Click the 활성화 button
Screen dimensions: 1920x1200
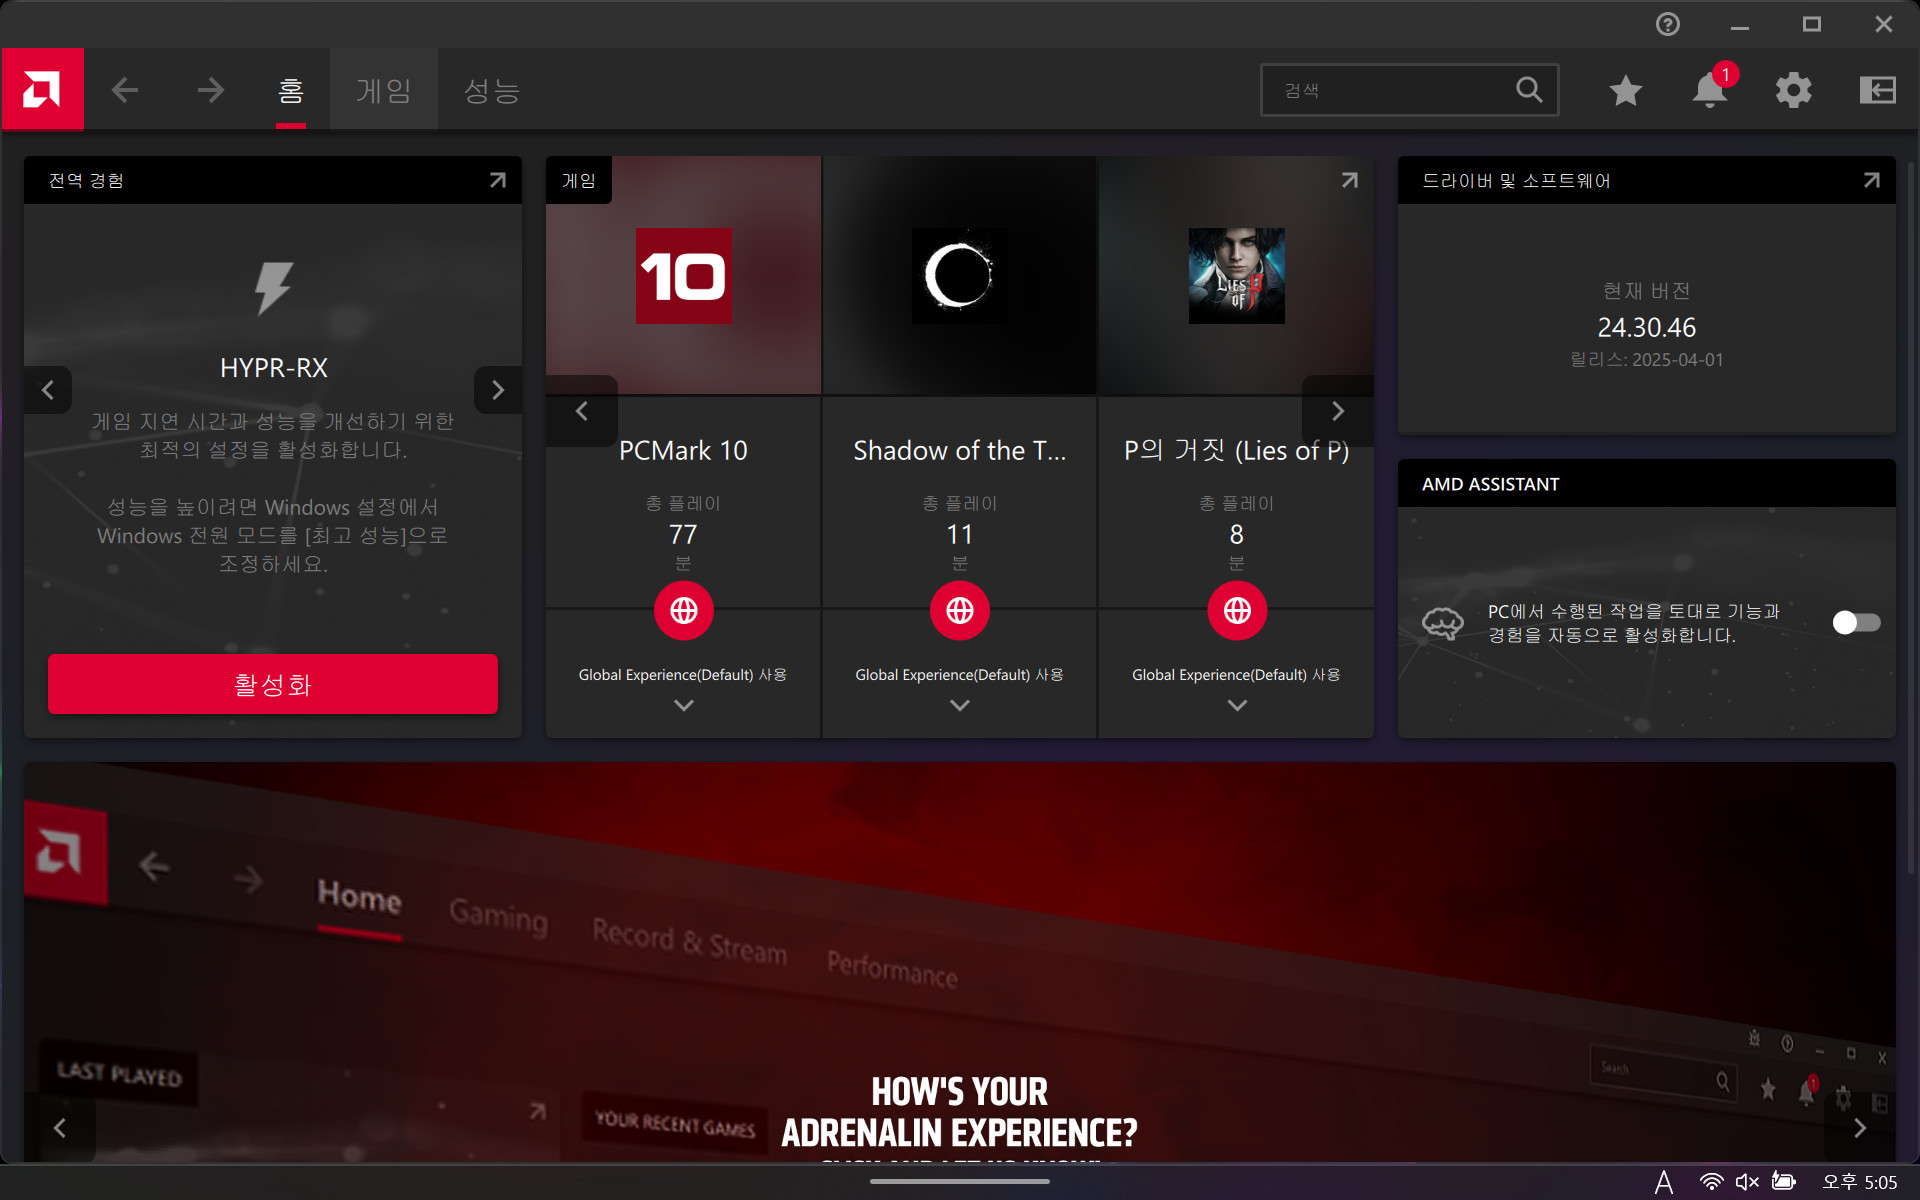click(x=273, y=684)
